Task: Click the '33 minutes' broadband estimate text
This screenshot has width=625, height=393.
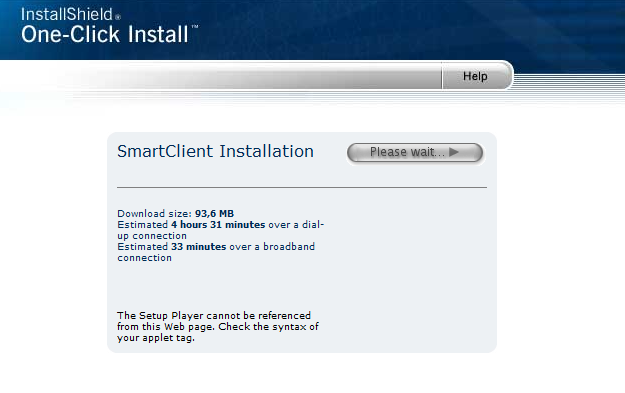Action: pos(199,247)
